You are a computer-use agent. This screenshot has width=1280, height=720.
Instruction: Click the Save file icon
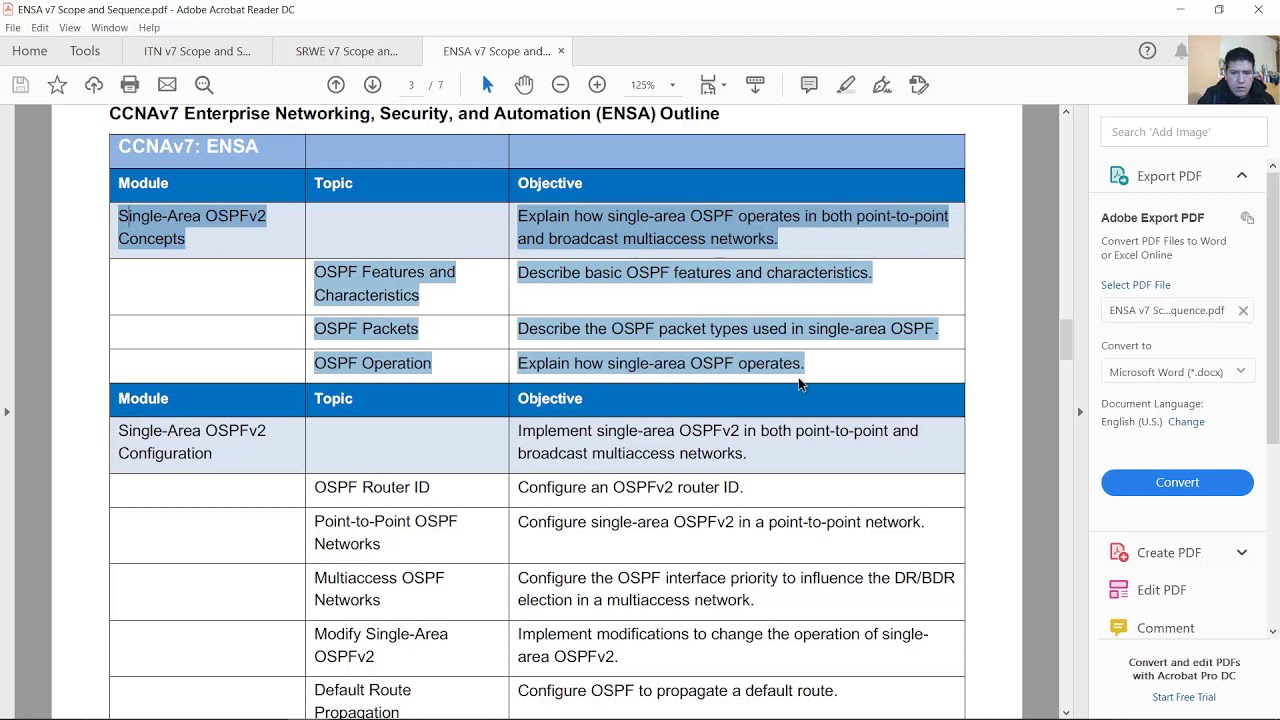coord(20,85)
